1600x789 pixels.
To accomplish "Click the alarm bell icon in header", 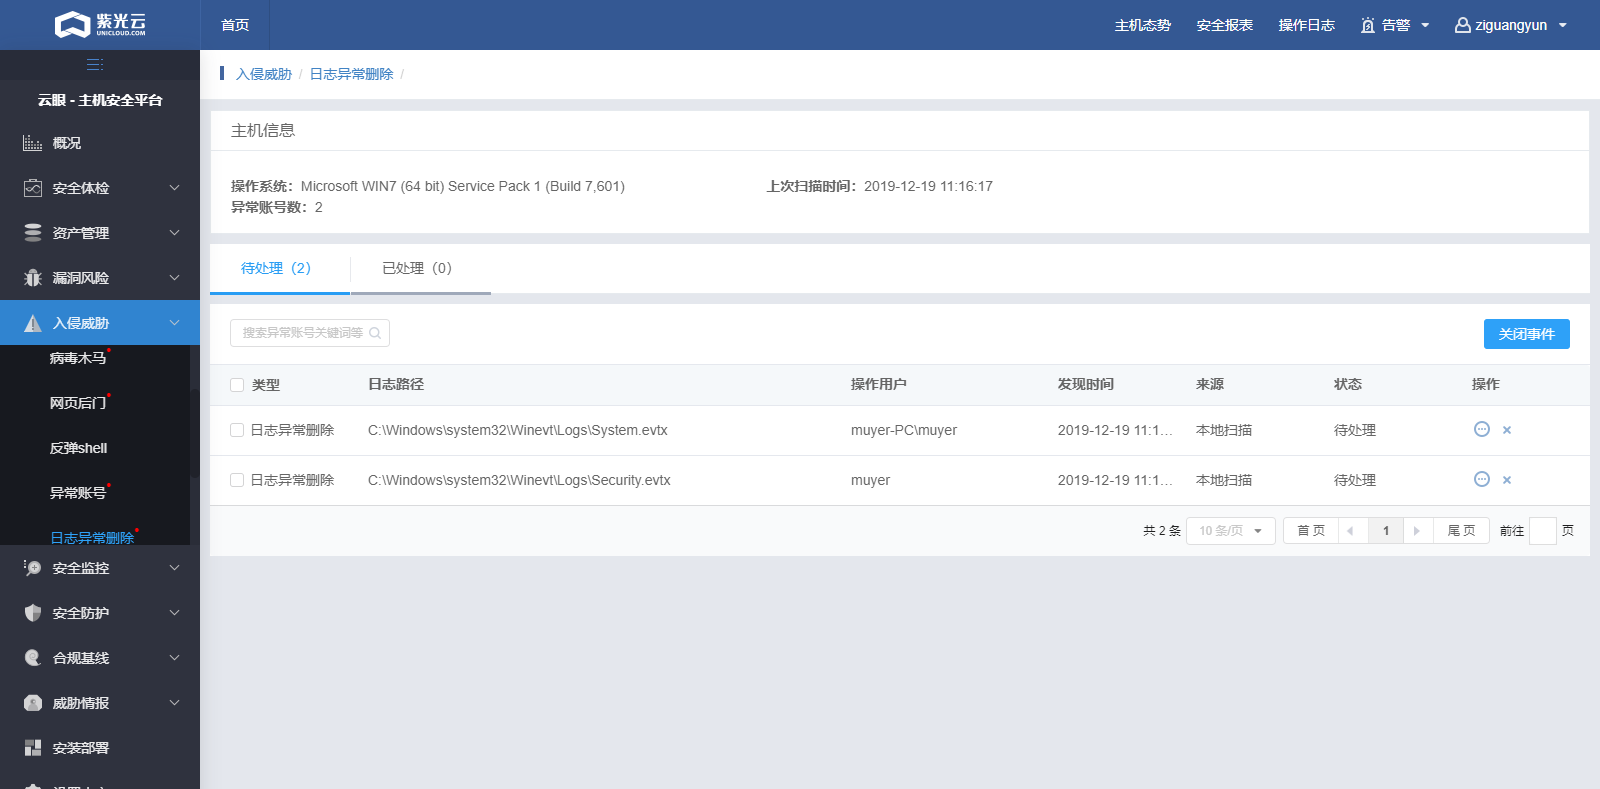I will point(1368,25).
